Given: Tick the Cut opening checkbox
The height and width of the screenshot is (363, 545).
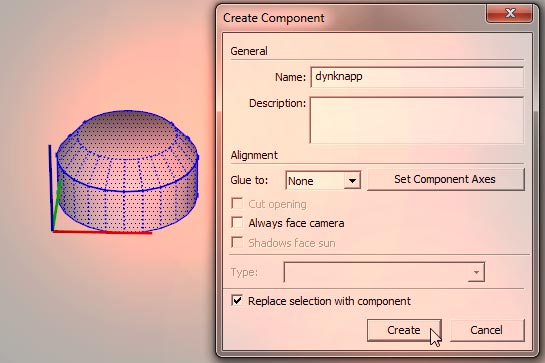Looking at the screenshot, I should coord(237,203).
